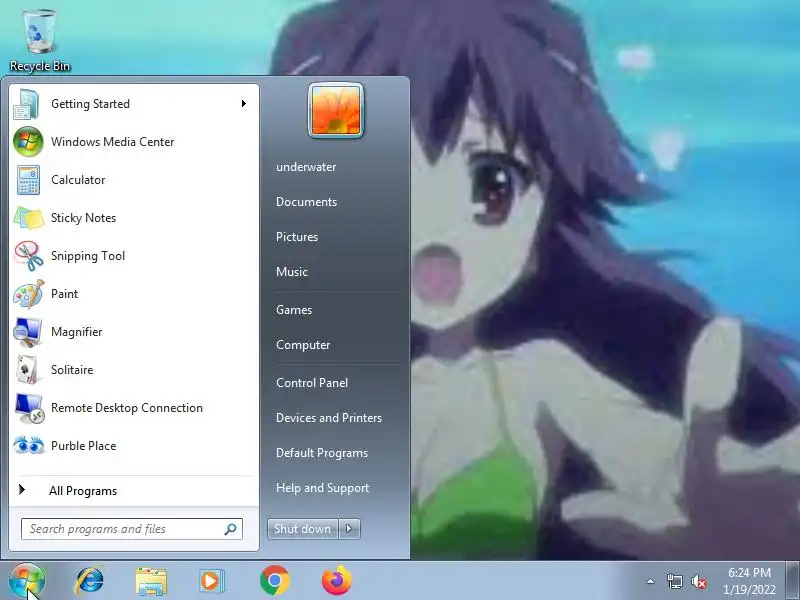Click the user account flower picture
This screenshot has width=800, height=600.
pyautogui.click(x=336, y=110)
